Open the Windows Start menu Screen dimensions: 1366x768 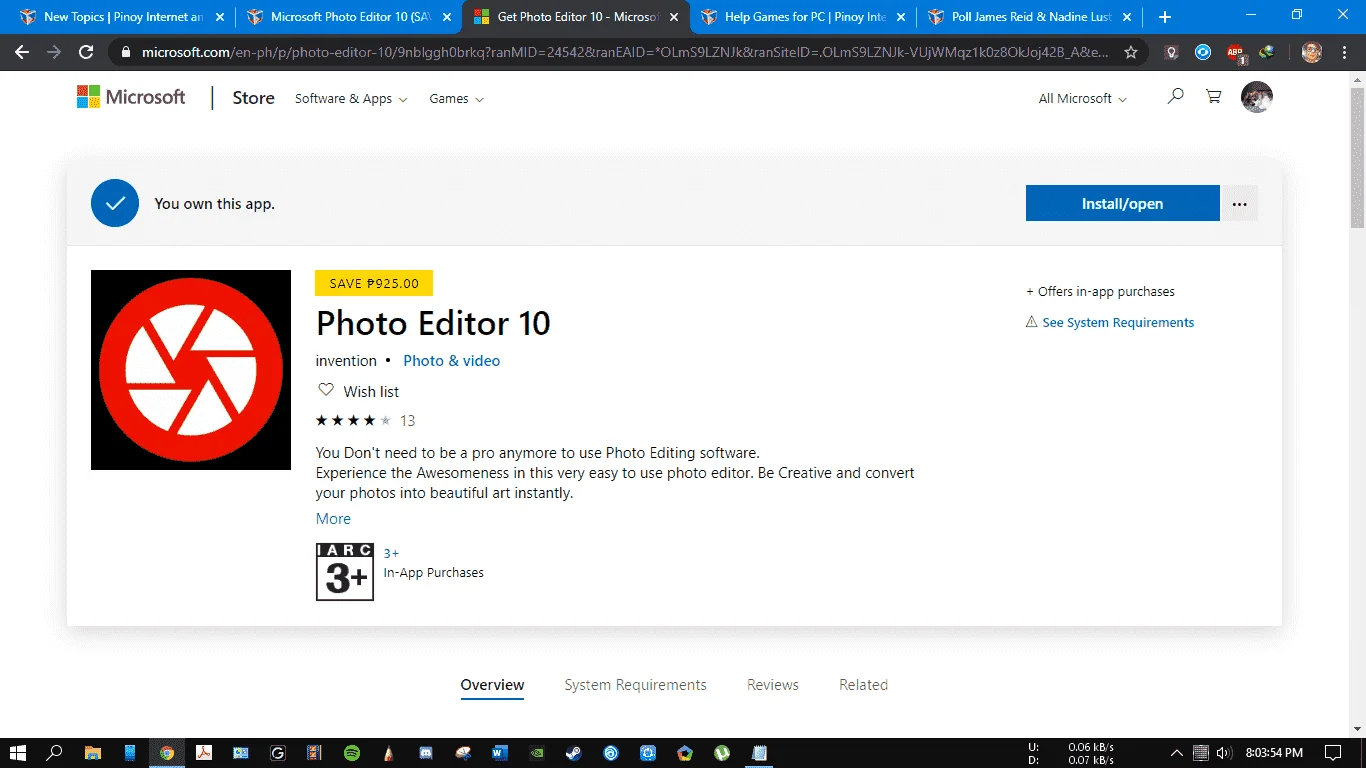(18, 753)
